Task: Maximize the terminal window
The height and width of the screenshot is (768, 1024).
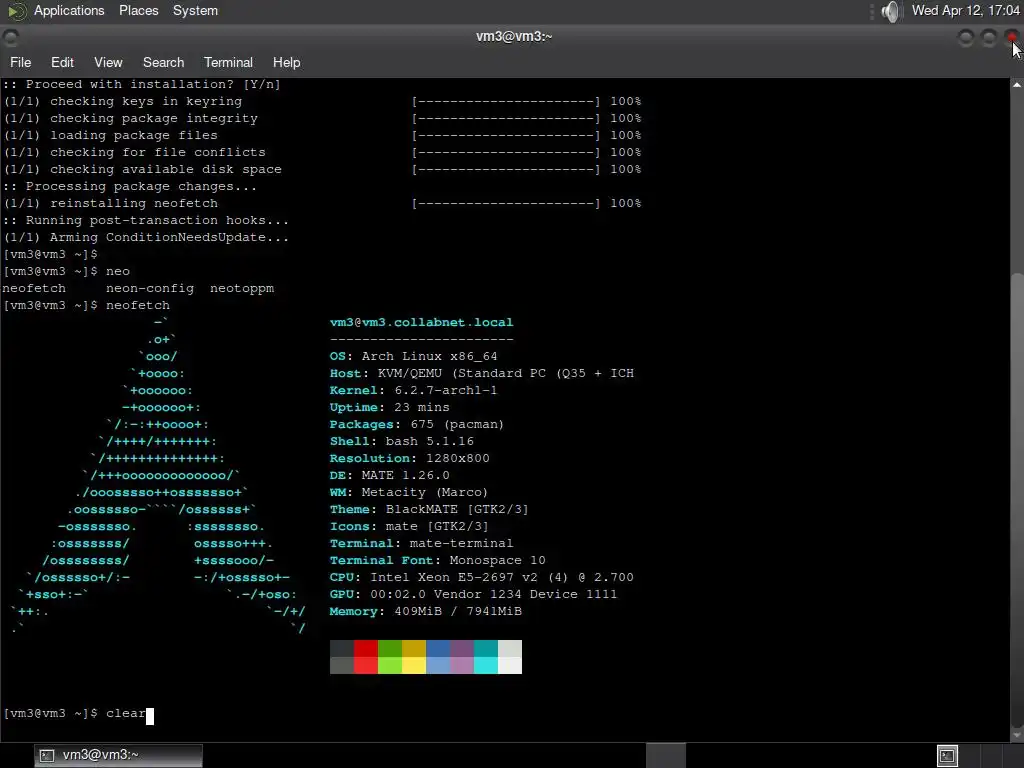Action: [x=989, y=38]
